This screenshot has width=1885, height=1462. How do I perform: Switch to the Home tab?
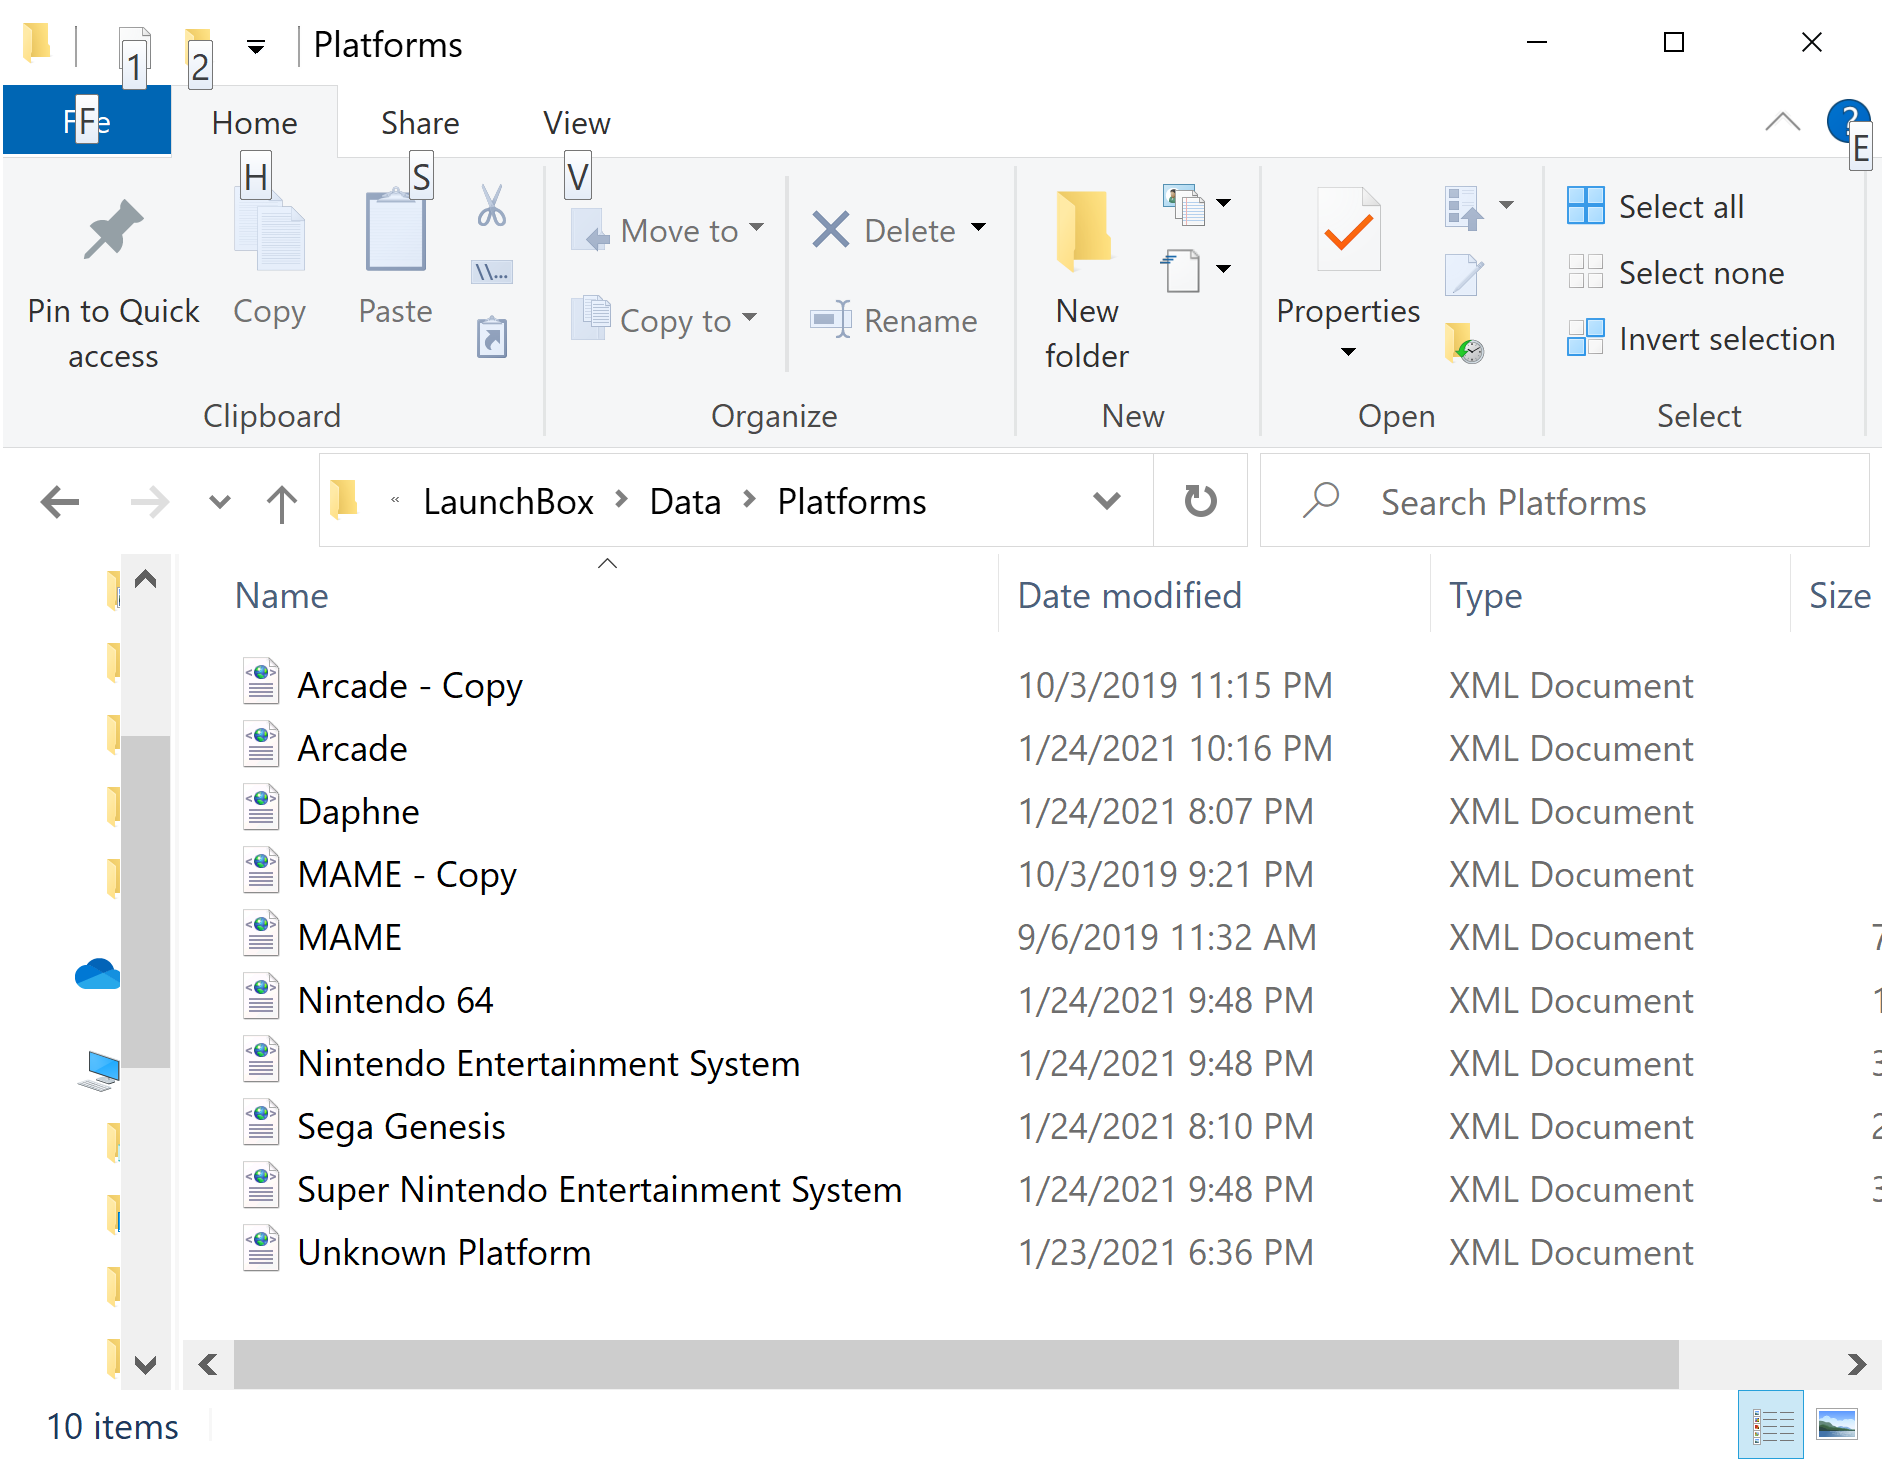[254, 122]
